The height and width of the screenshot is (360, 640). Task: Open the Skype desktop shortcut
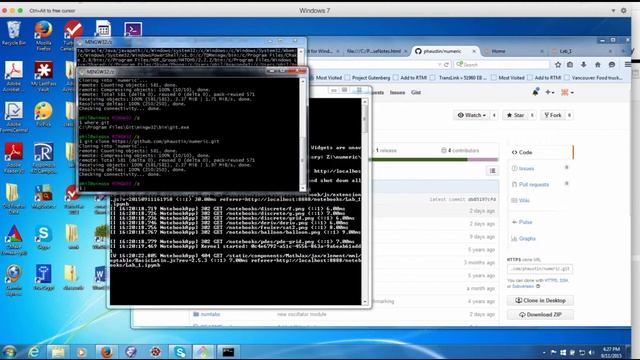click(43, 237)
